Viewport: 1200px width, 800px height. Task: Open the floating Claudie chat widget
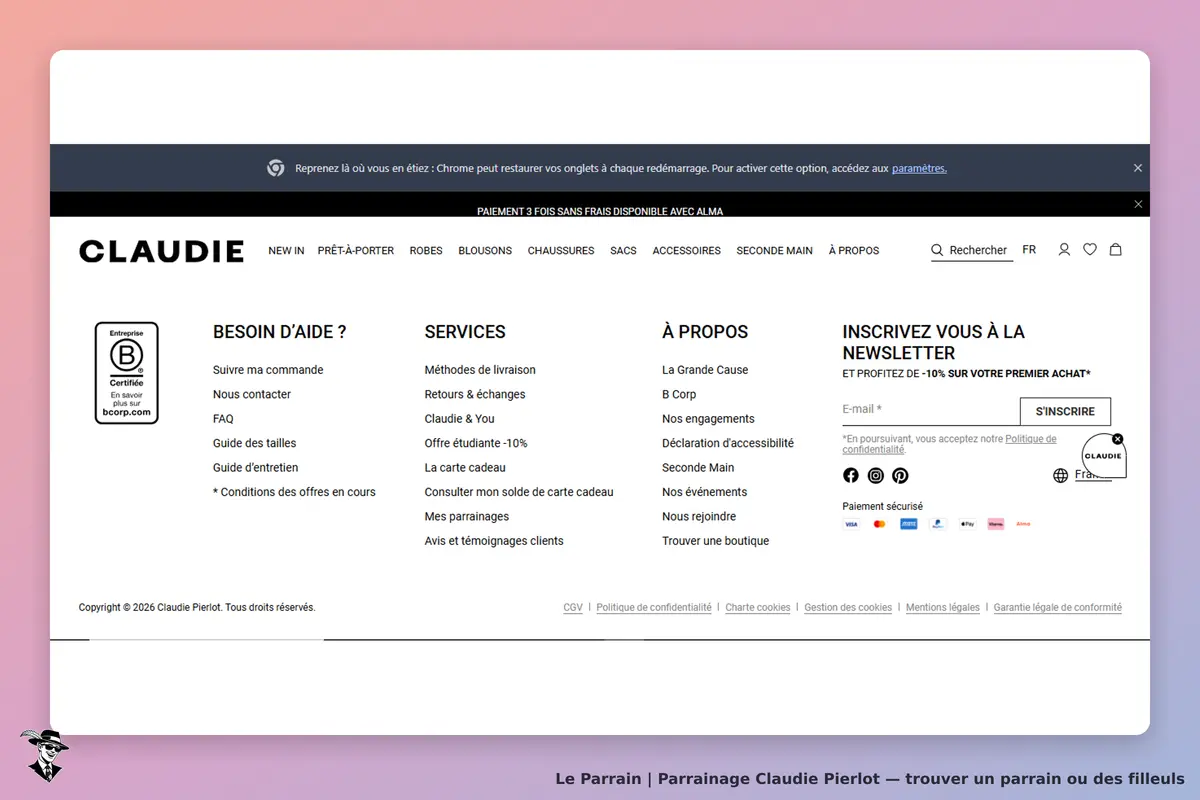tap(1103, 456)
